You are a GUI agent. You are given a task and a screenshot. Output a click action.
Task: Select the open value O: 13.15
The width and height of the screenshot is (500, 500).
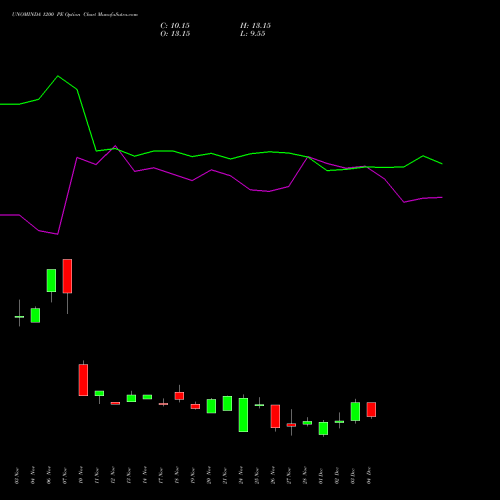(x=175, y=34)
